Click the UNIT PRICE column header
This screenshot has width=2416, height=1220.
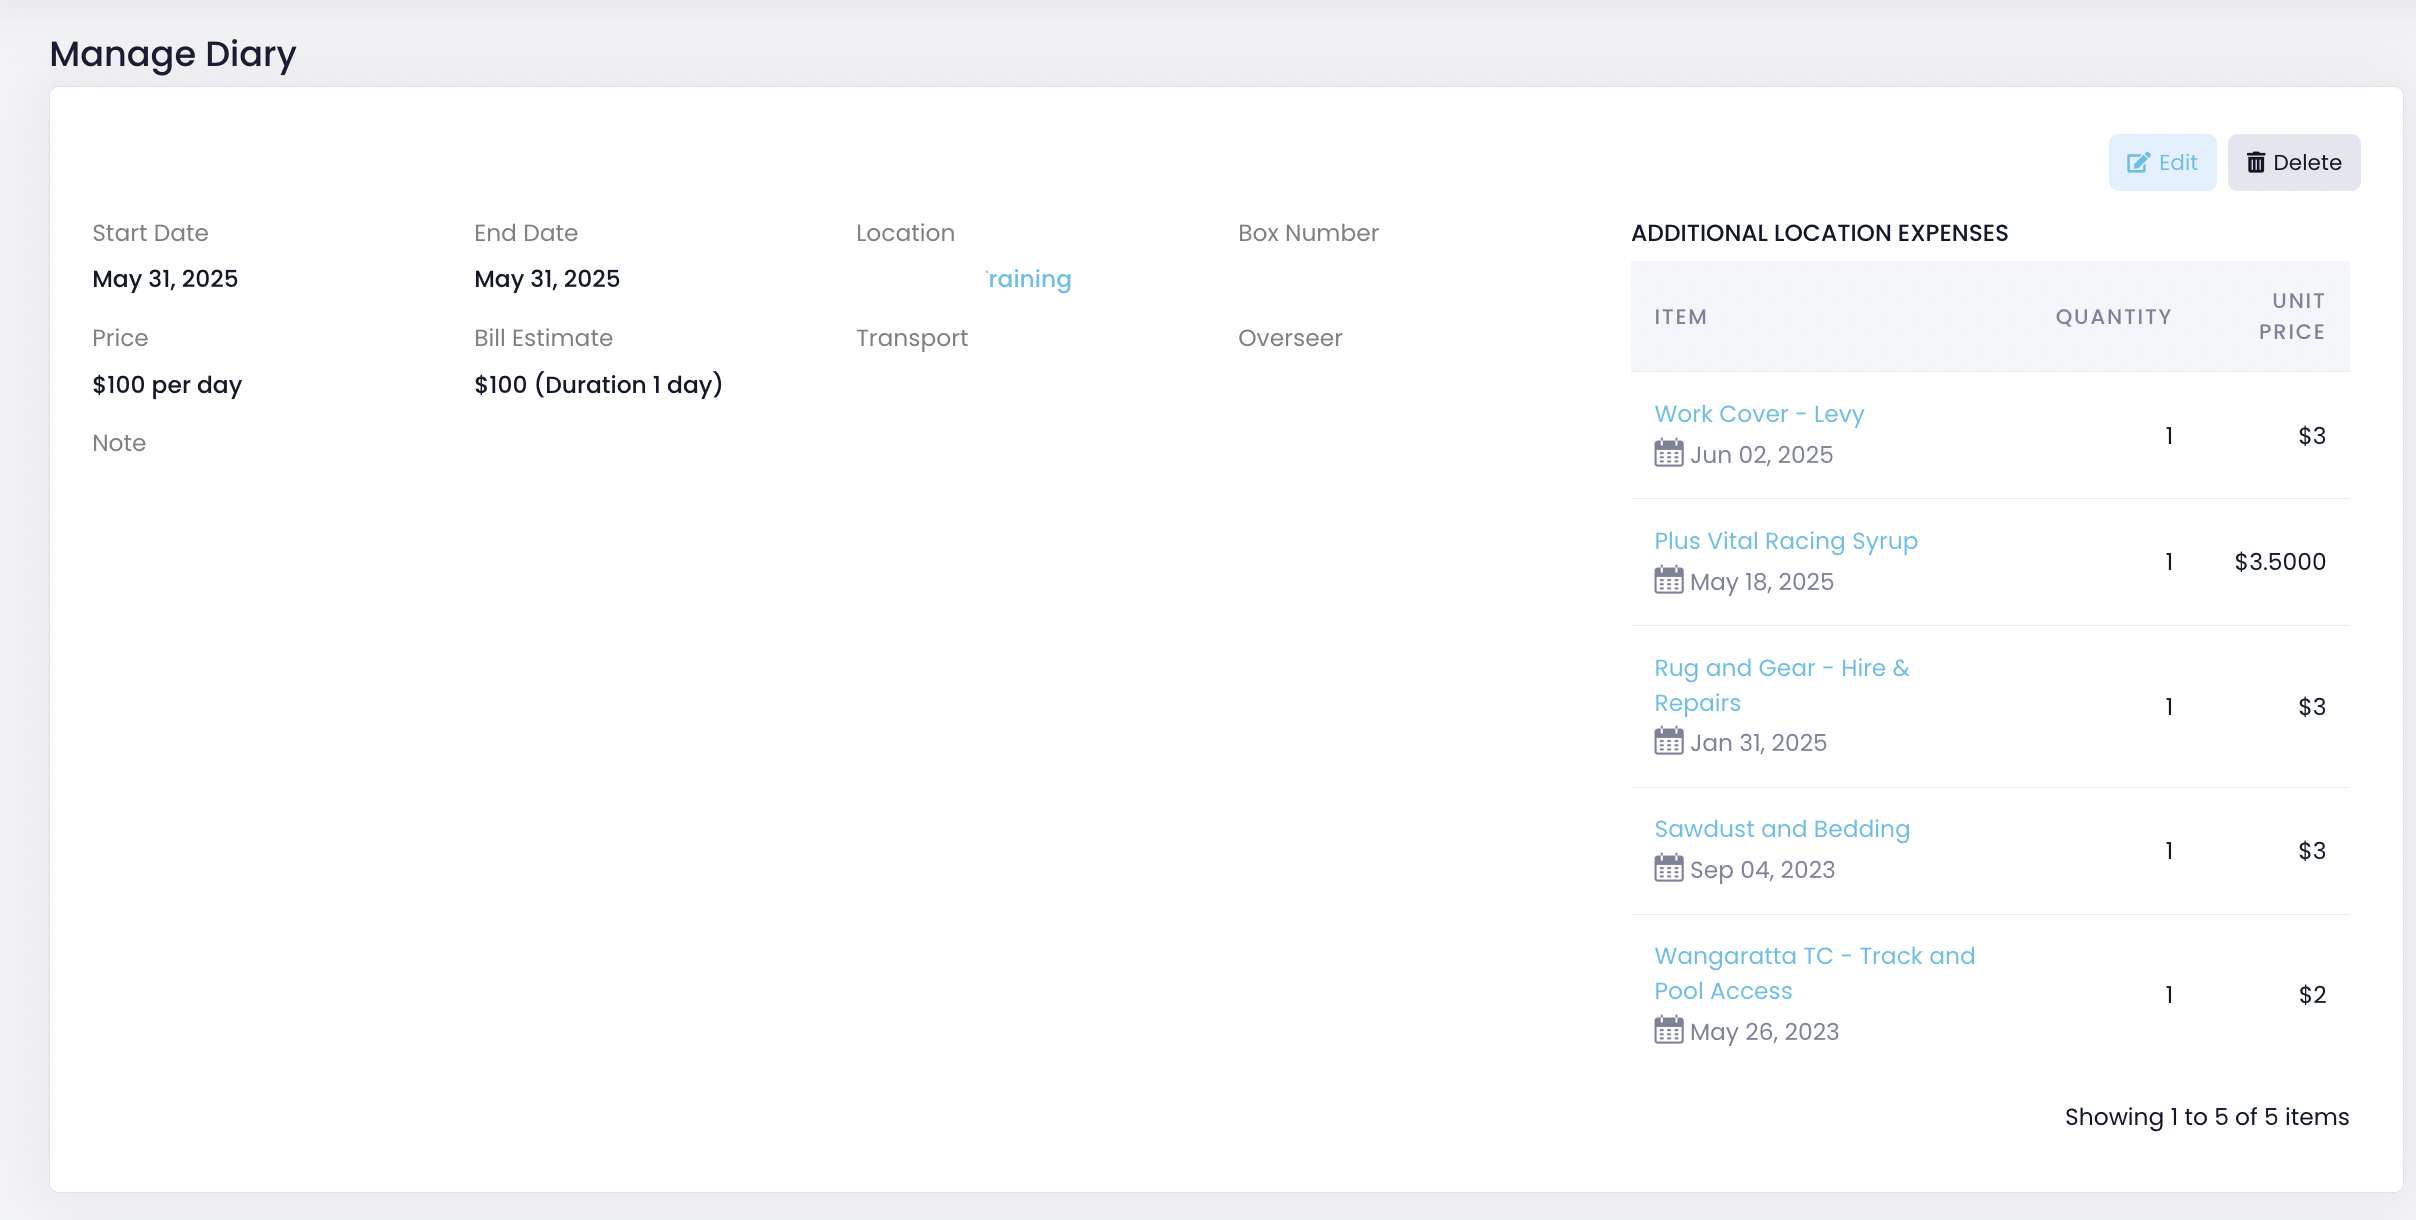click(2291, 316)
